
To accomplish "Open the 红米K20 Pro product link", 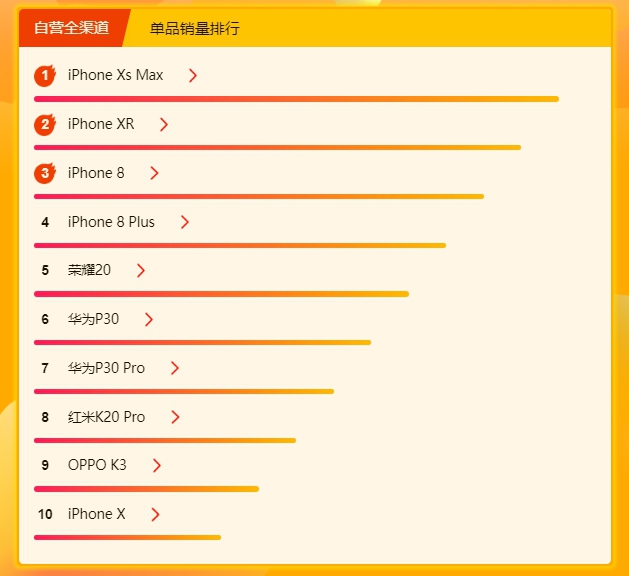I will [x=106, y=417].
